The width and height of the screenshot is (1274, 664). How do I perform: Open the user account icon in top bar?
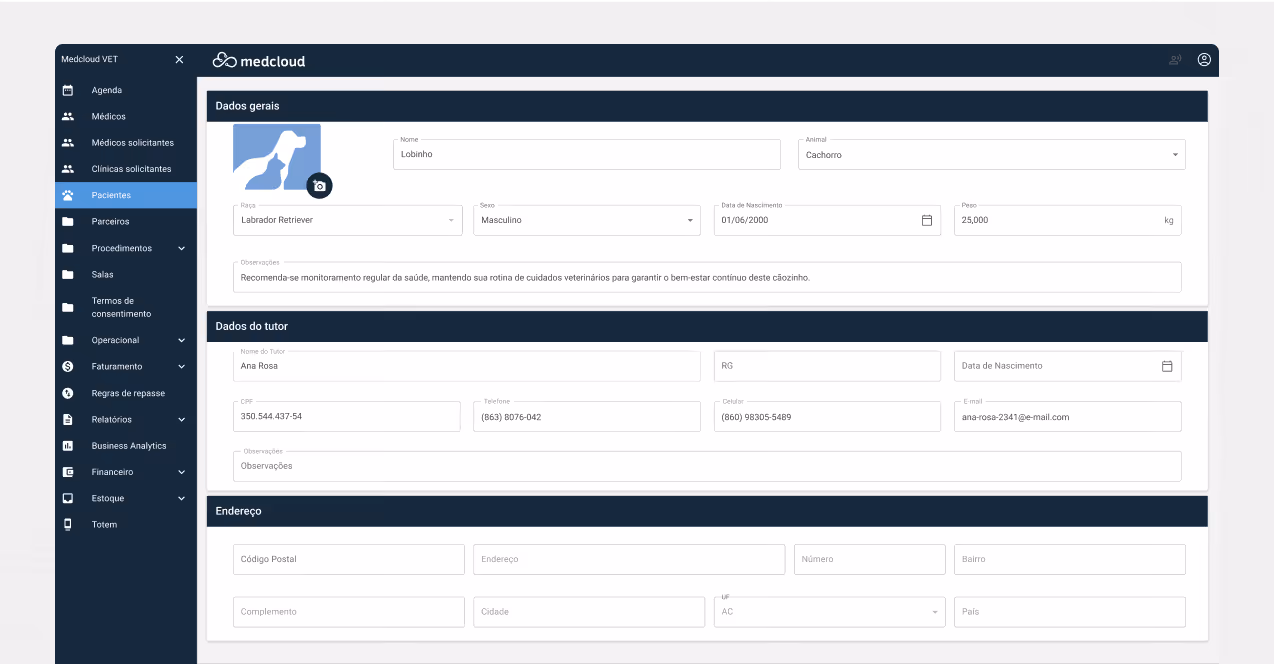pyautogui.click(x=1204, y=60)
